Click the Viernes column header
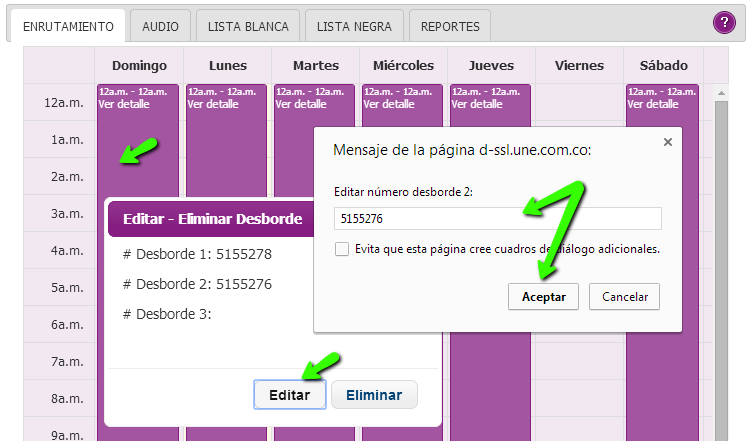 (x=579, y=66)
